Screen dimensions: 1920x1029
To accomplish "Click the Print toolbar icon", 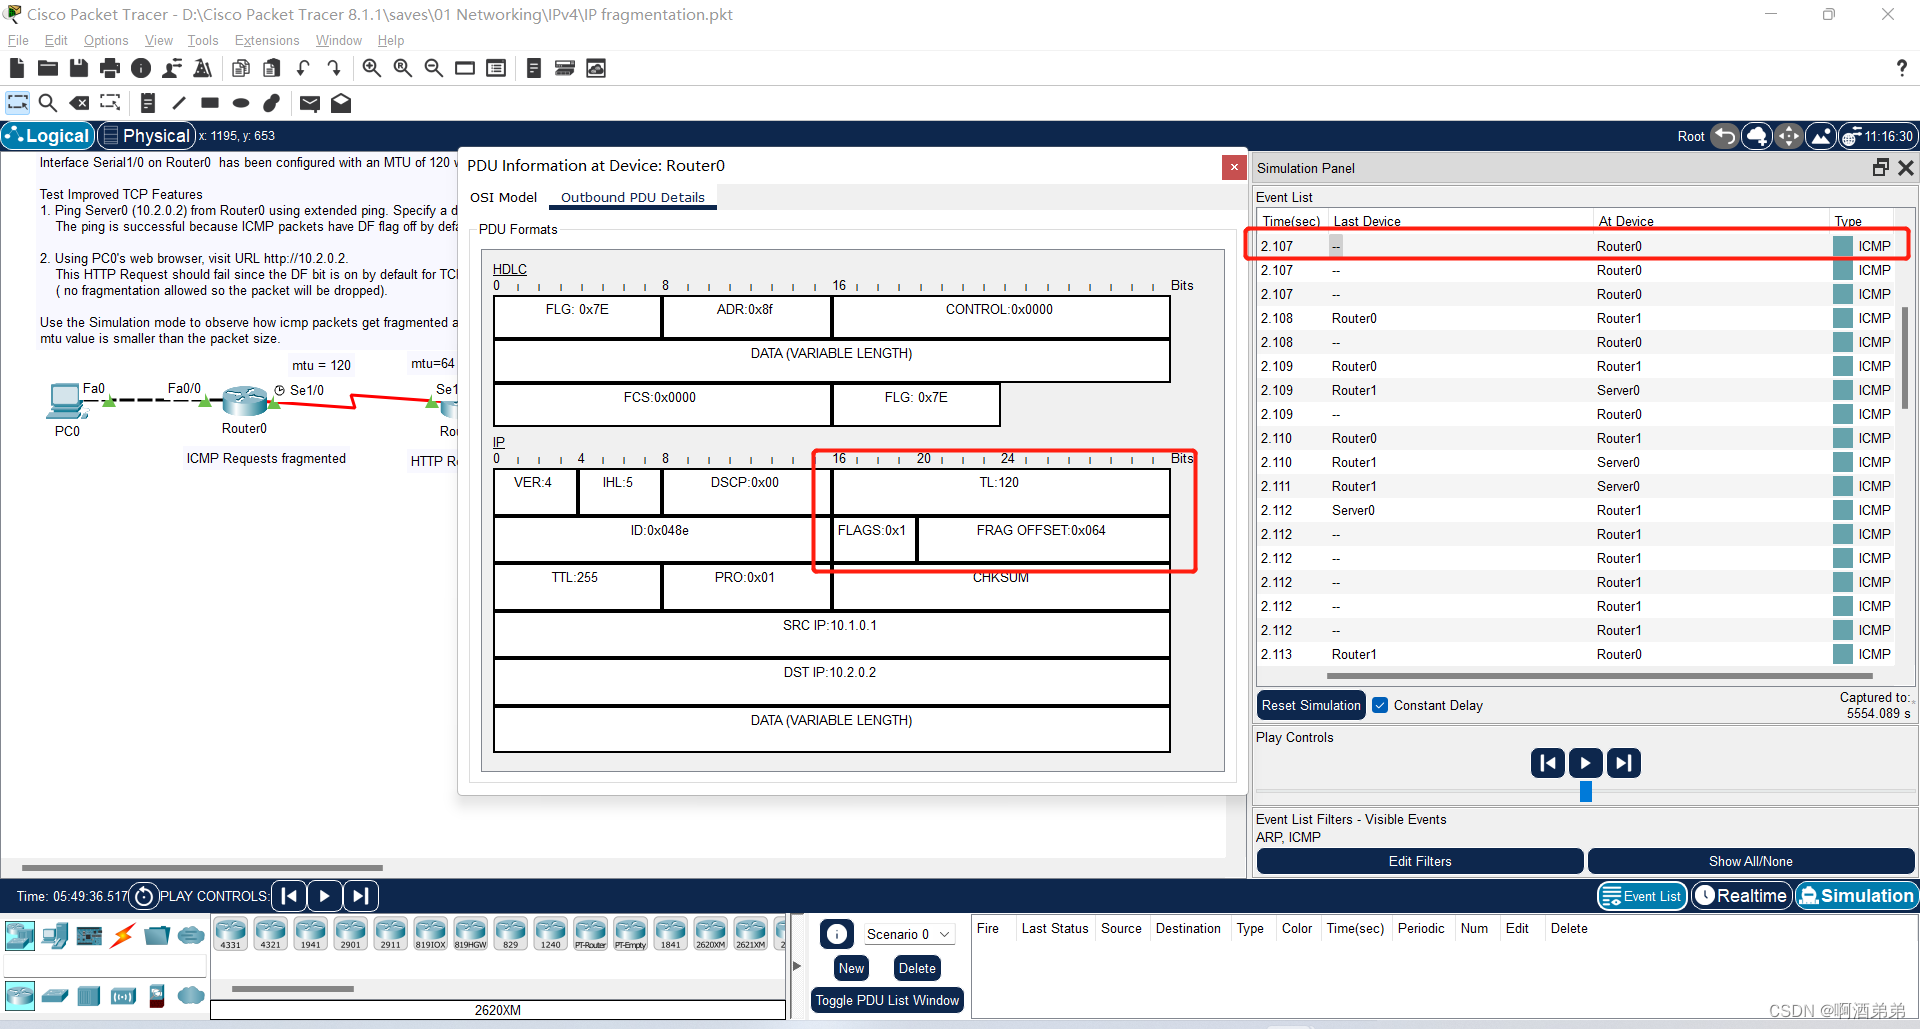I will coord(109,68).
